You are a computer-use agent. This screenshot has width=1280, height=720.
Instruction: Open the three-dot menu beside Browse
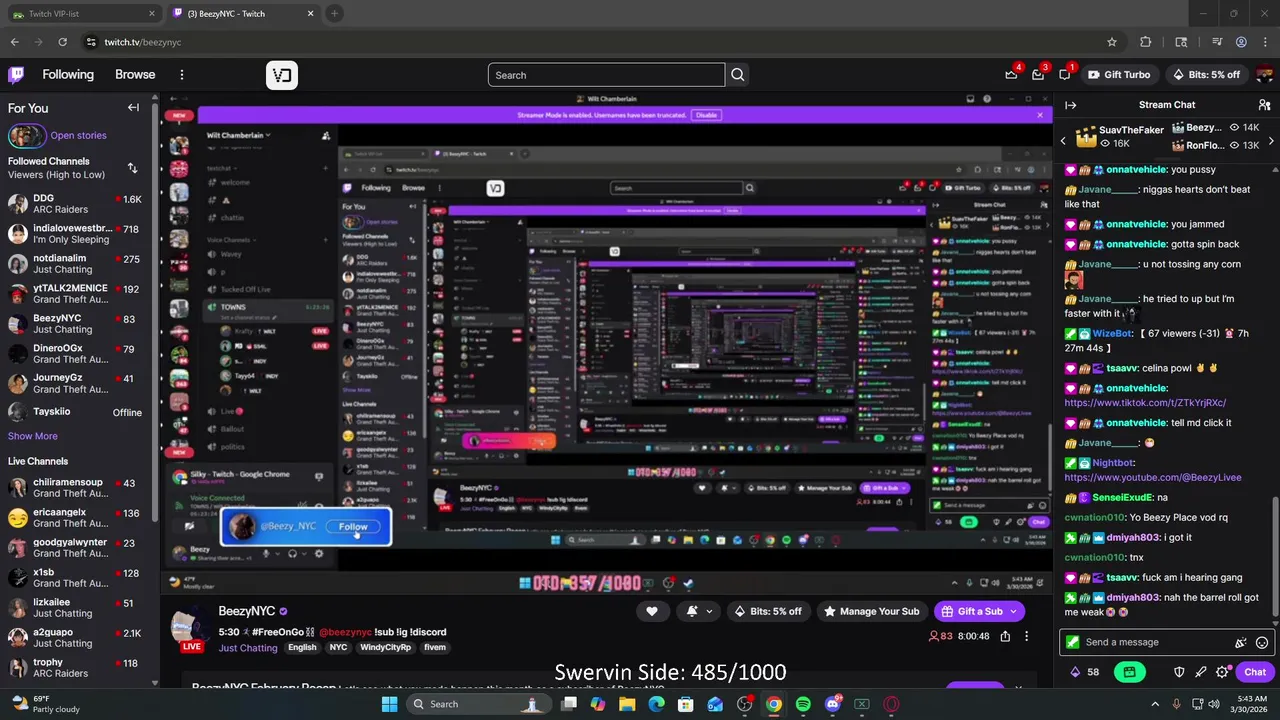[x=181, y=75]
